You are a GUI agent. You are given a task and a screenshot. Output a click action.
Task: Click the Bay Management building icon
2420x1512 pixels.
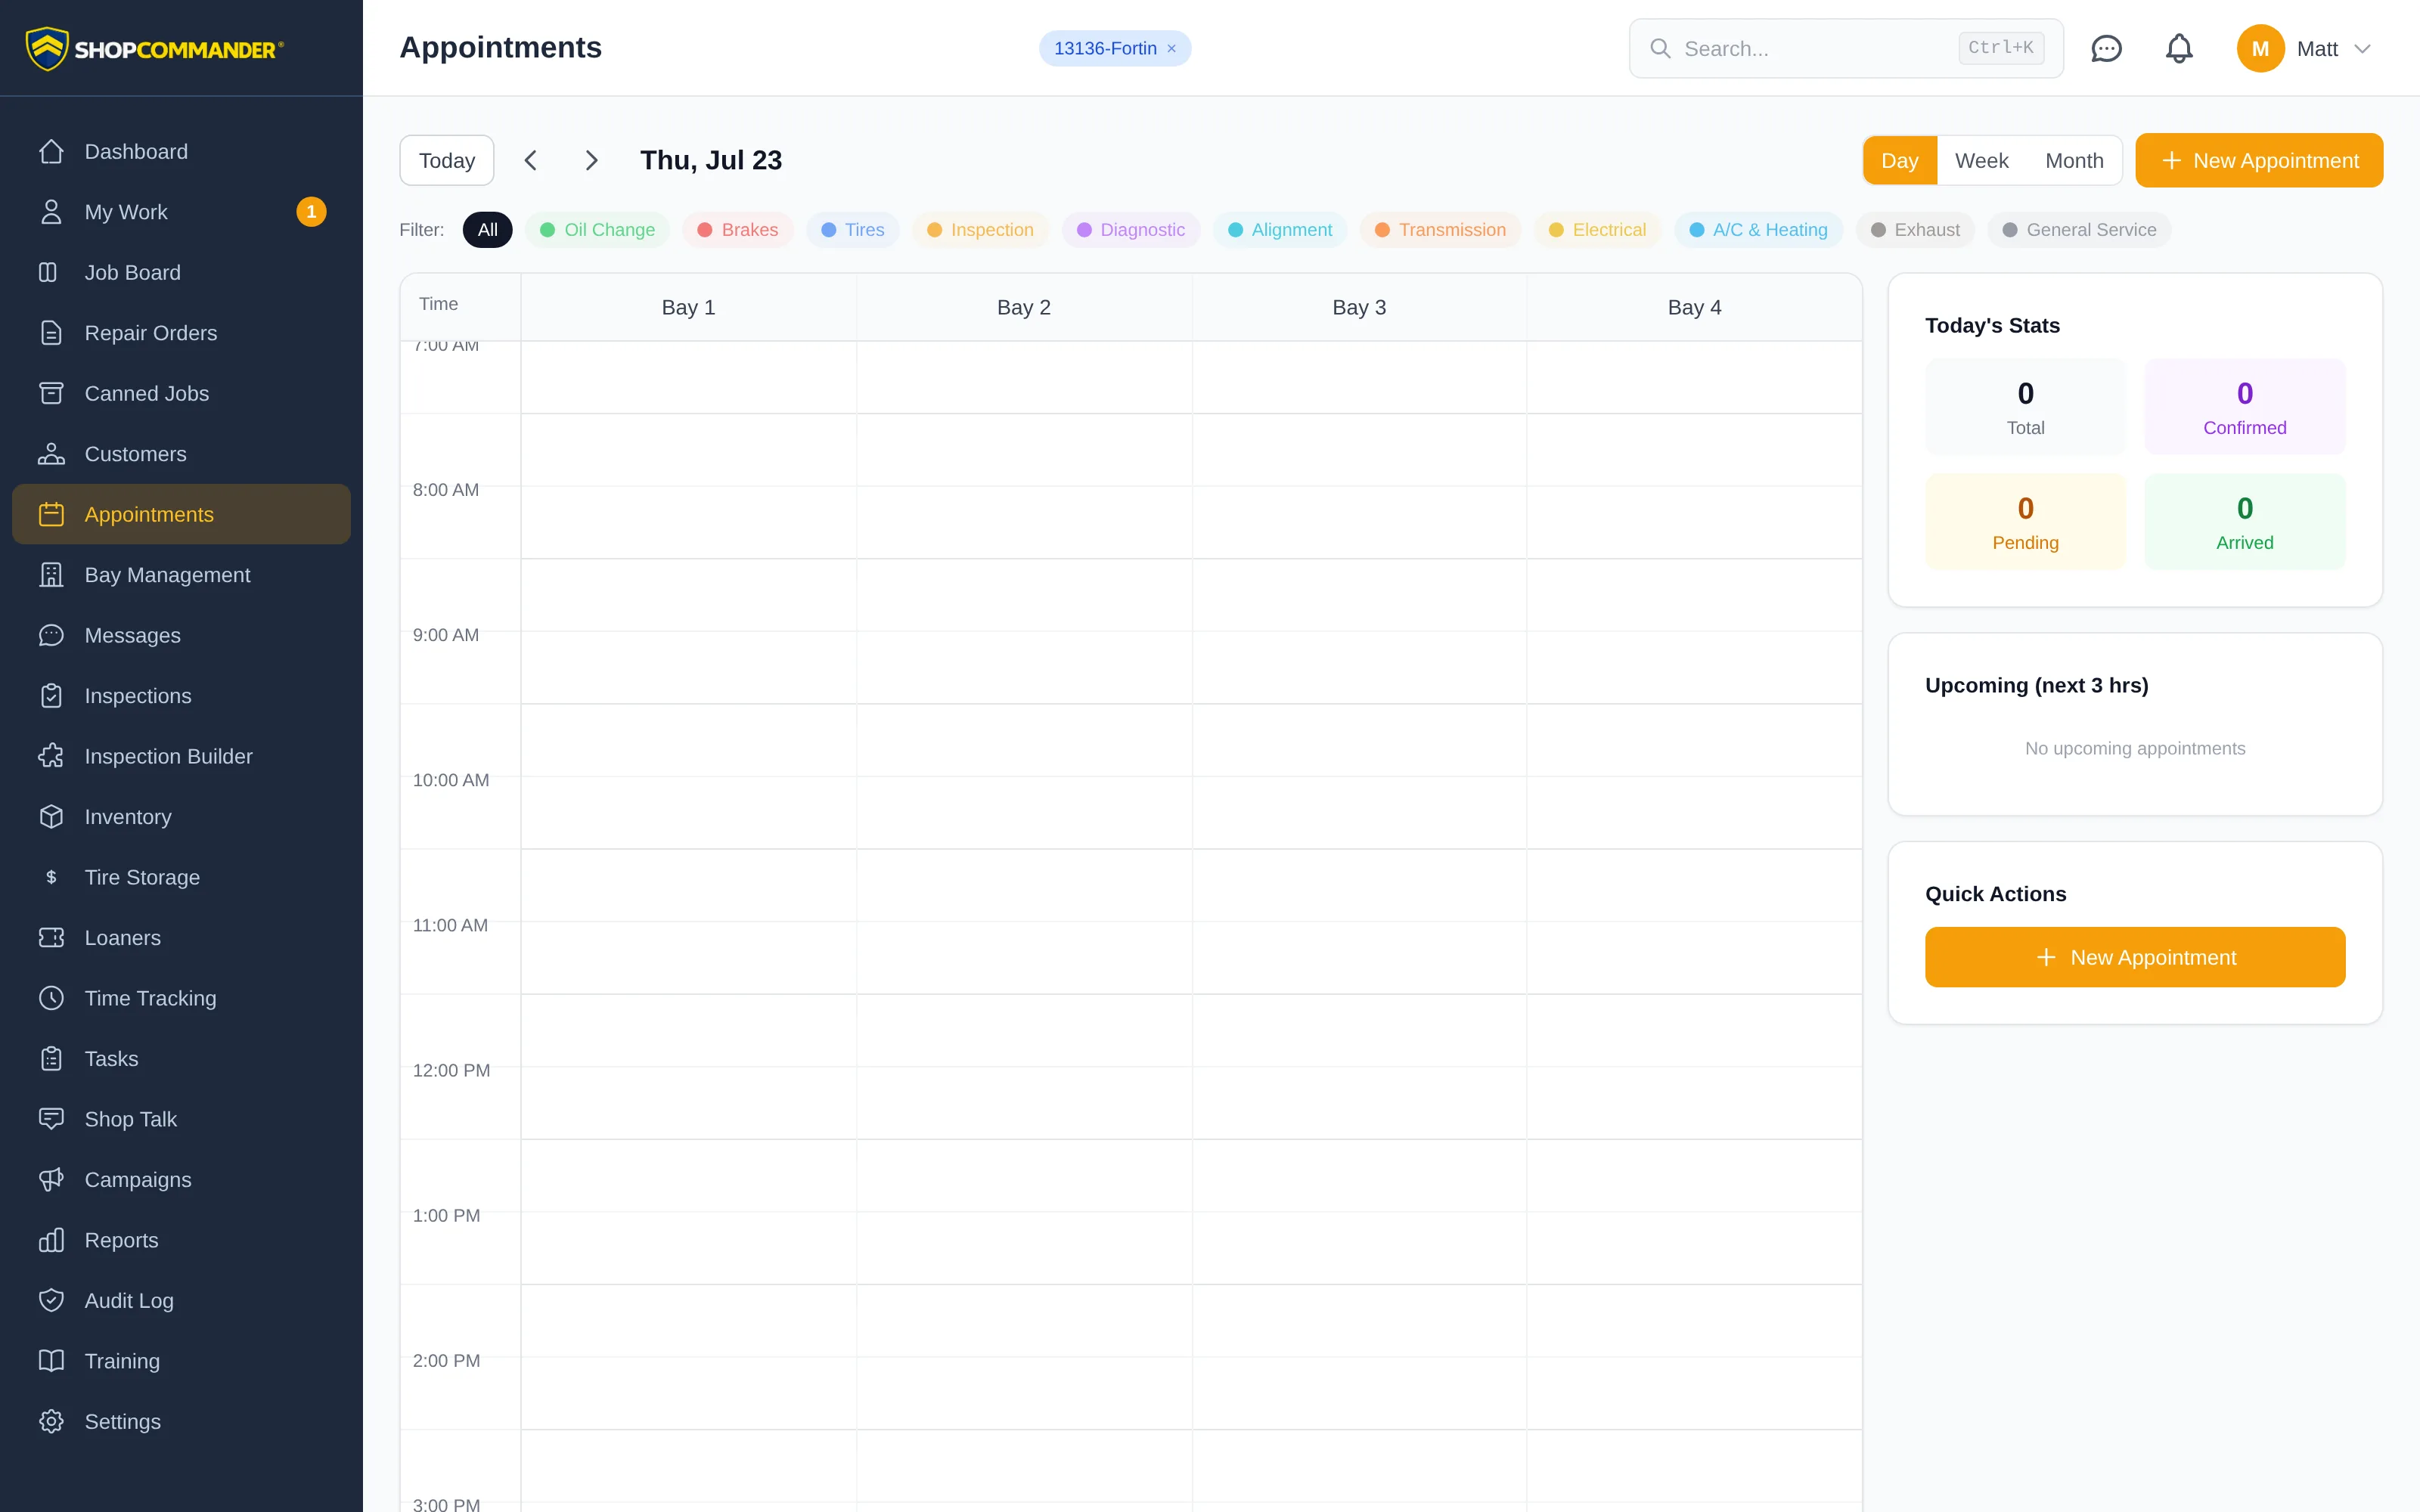coord(51,575)
